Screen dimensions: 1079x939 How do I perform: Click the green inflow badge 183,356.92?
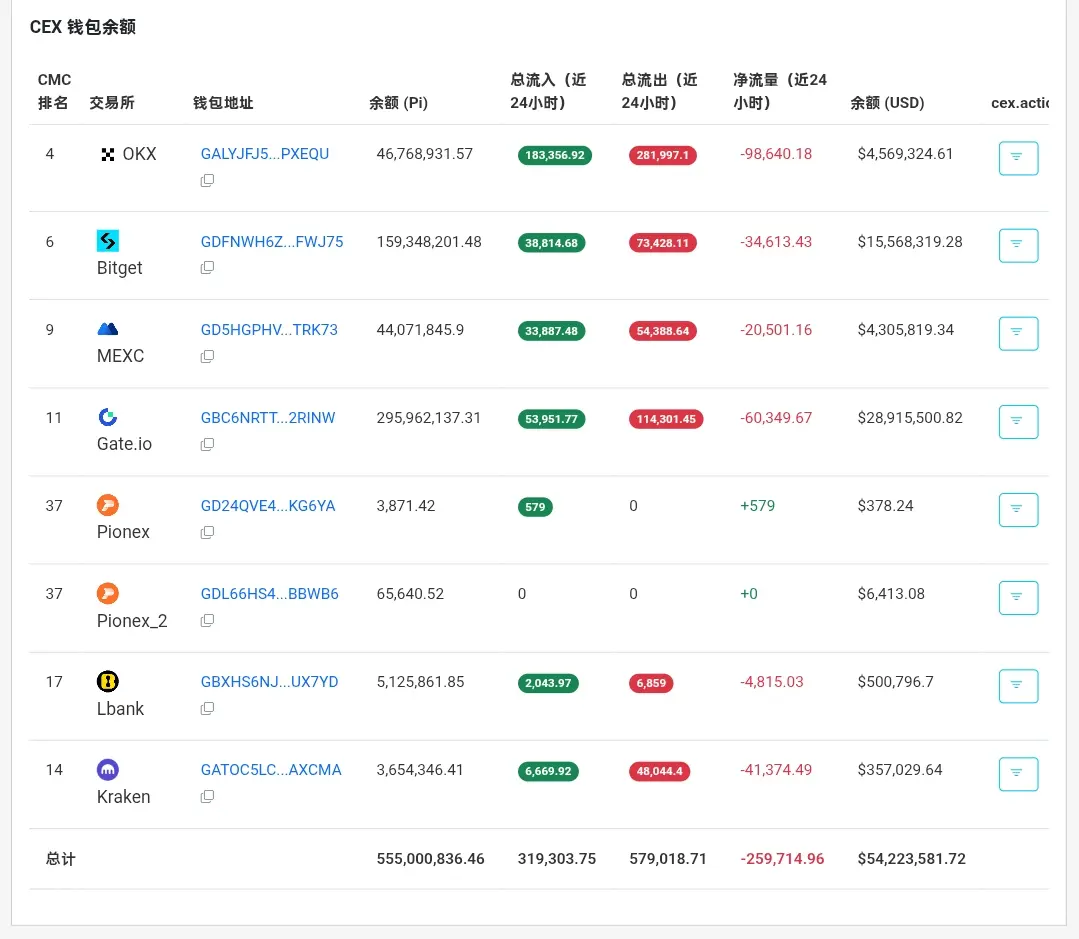pyautogui.click(x=555, y=155)
